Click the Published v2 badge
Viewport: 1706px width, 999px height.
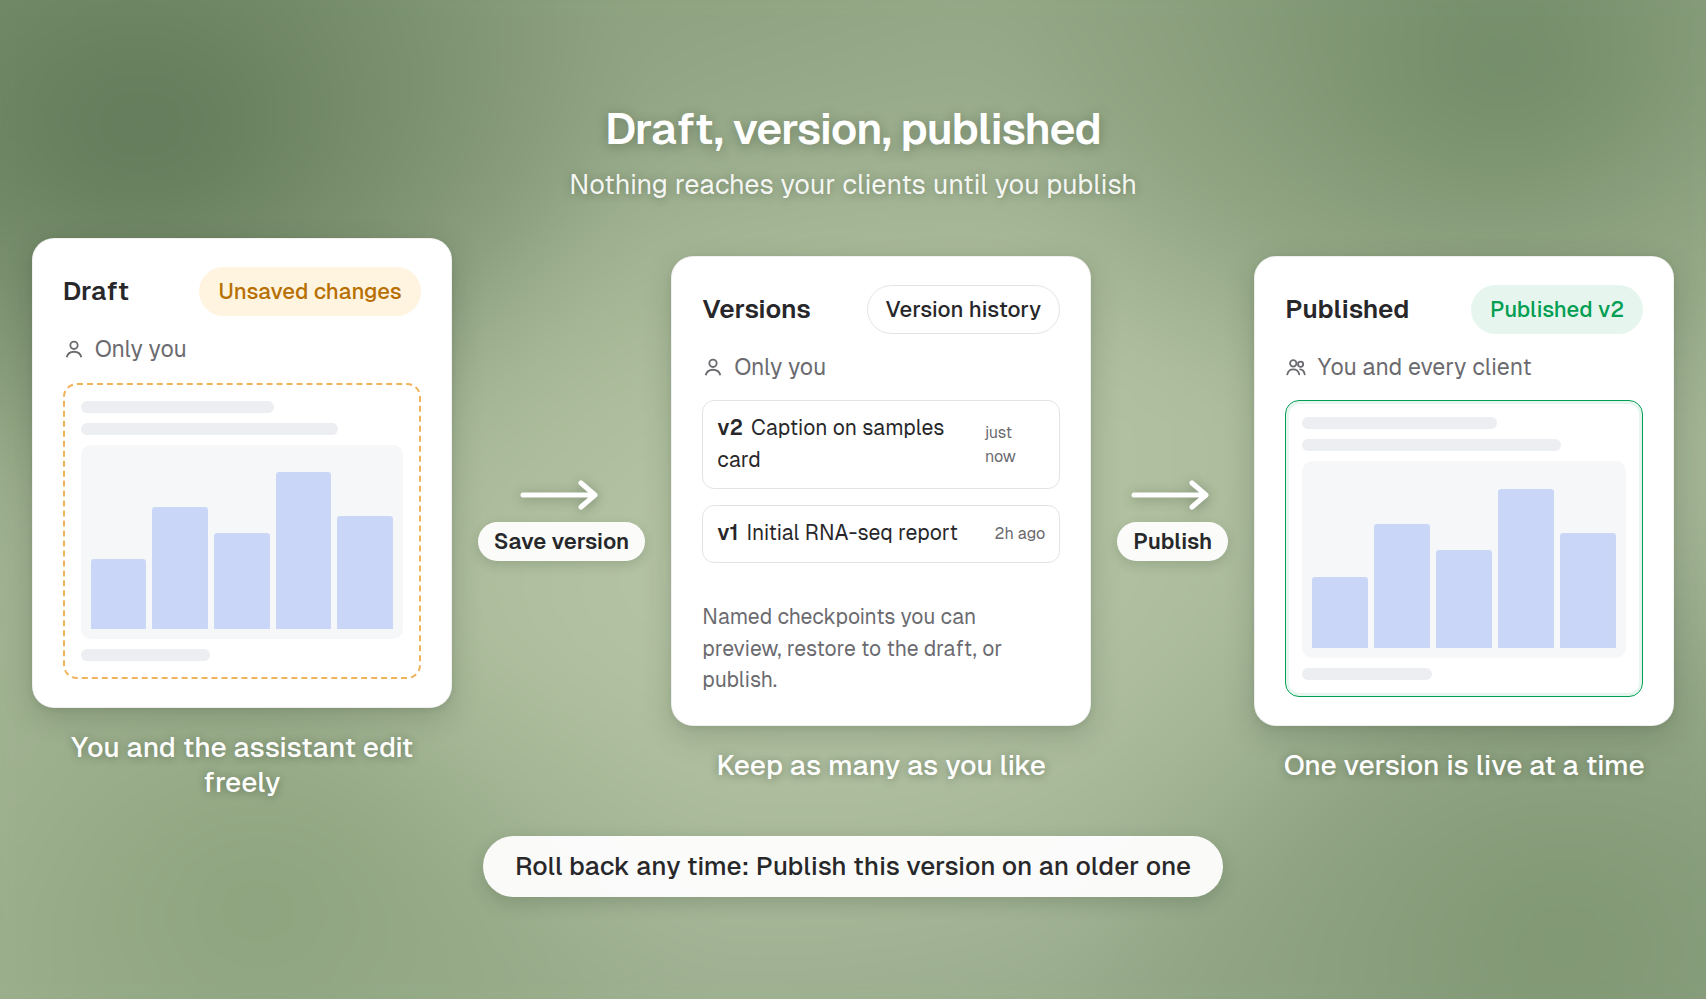point(1556,310)
